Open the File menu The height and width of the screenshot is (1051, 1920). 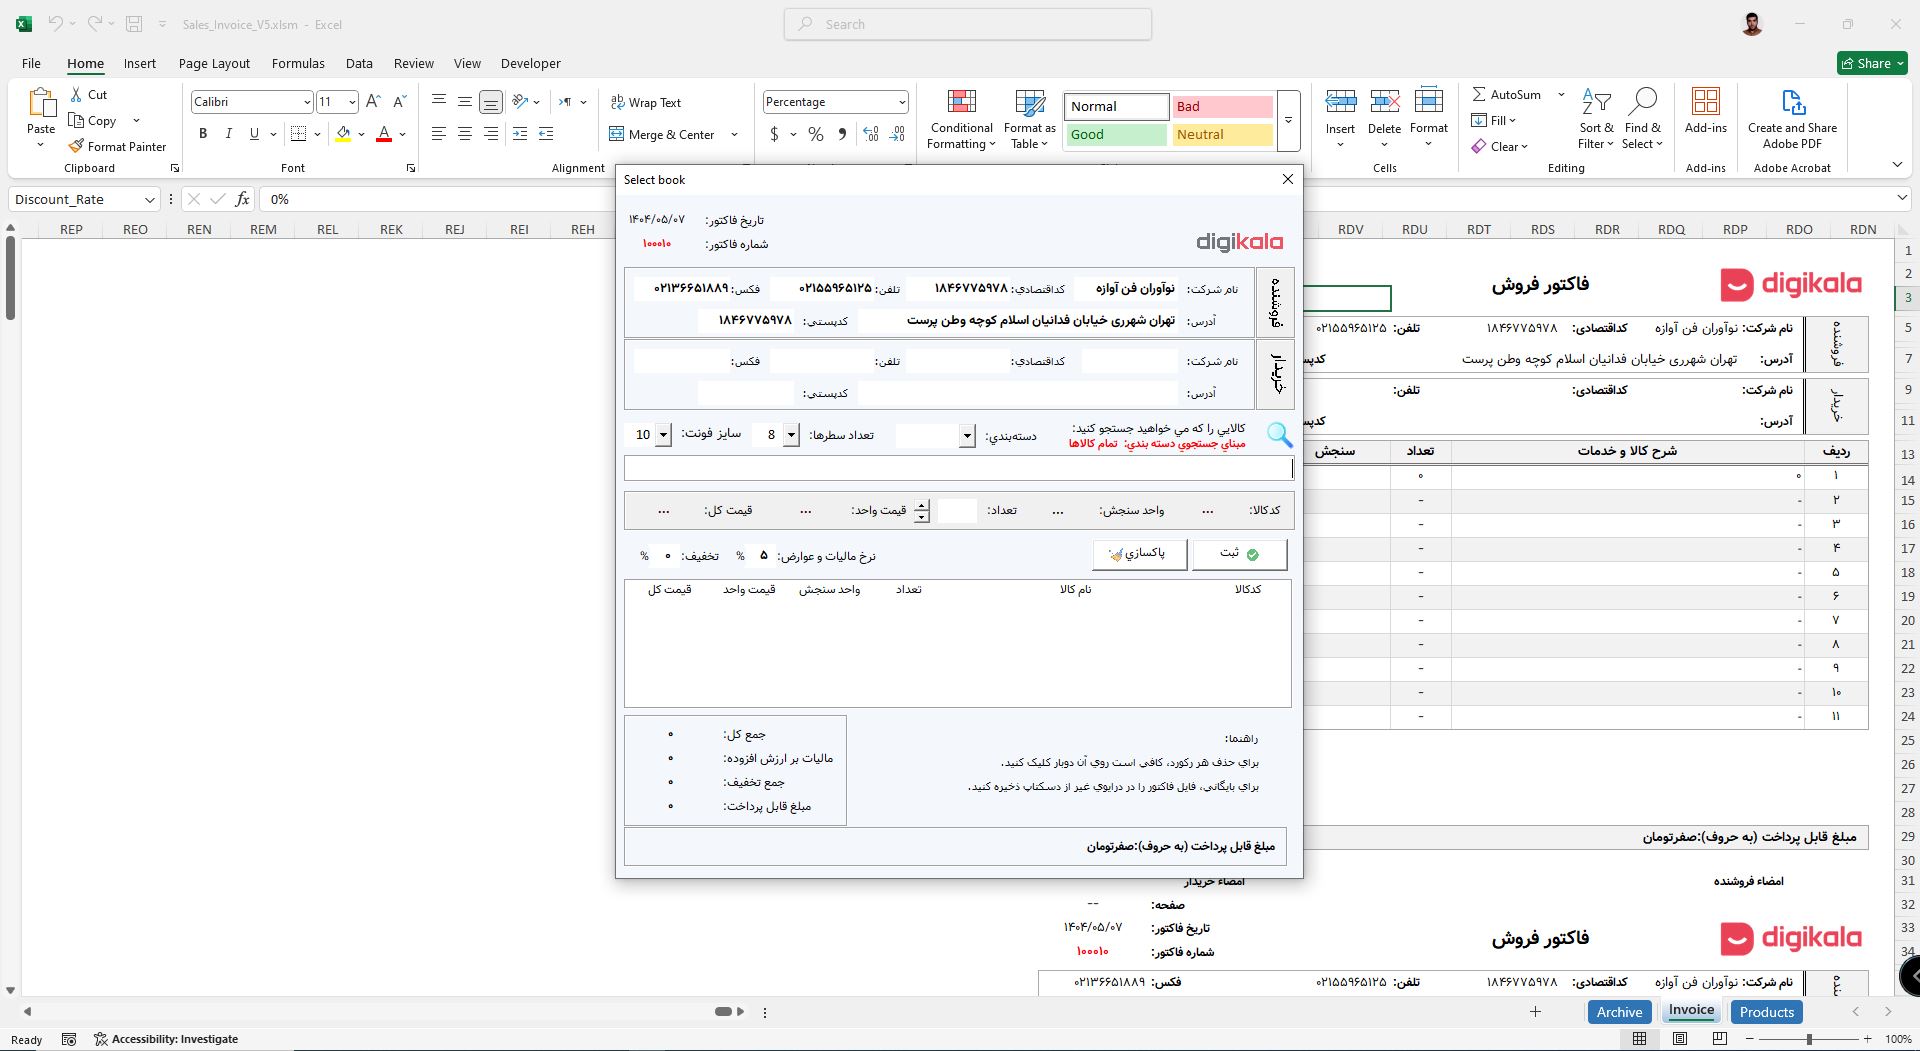[x=31, y=63]
